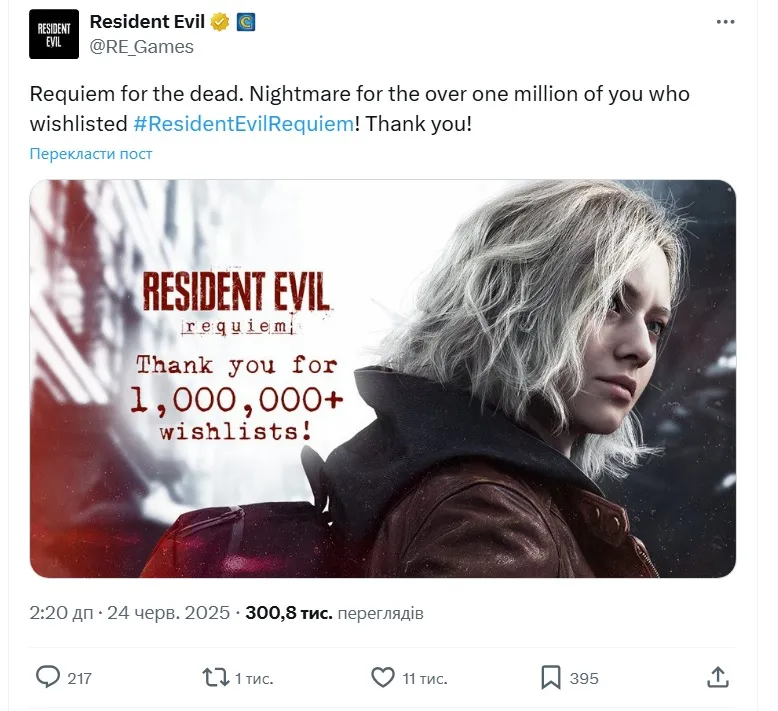Open the @RE_Games handle link
The height and width of the screenshot is (711, 778).
pyautogui.click(x=141, y=47)
